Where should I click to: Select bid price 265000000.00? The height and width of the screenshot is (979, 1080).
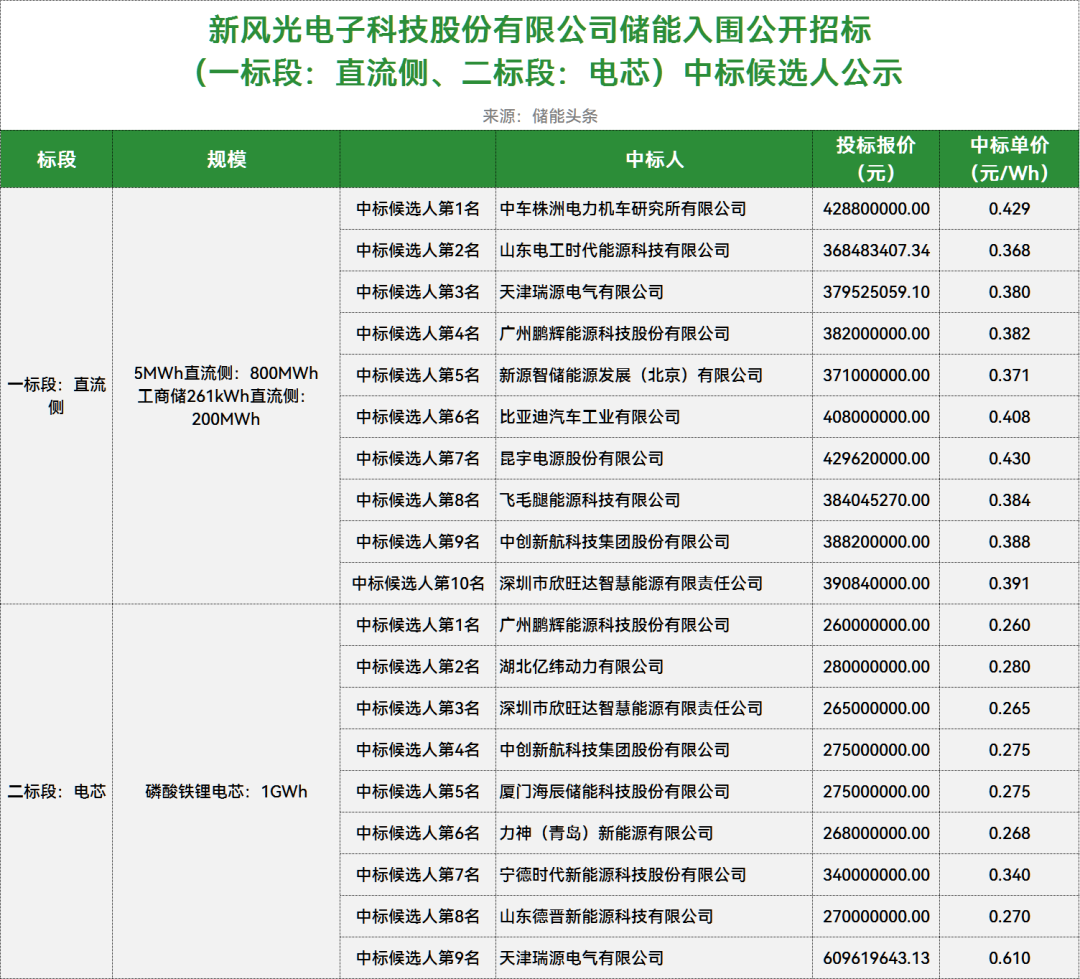tap(876, 708)
